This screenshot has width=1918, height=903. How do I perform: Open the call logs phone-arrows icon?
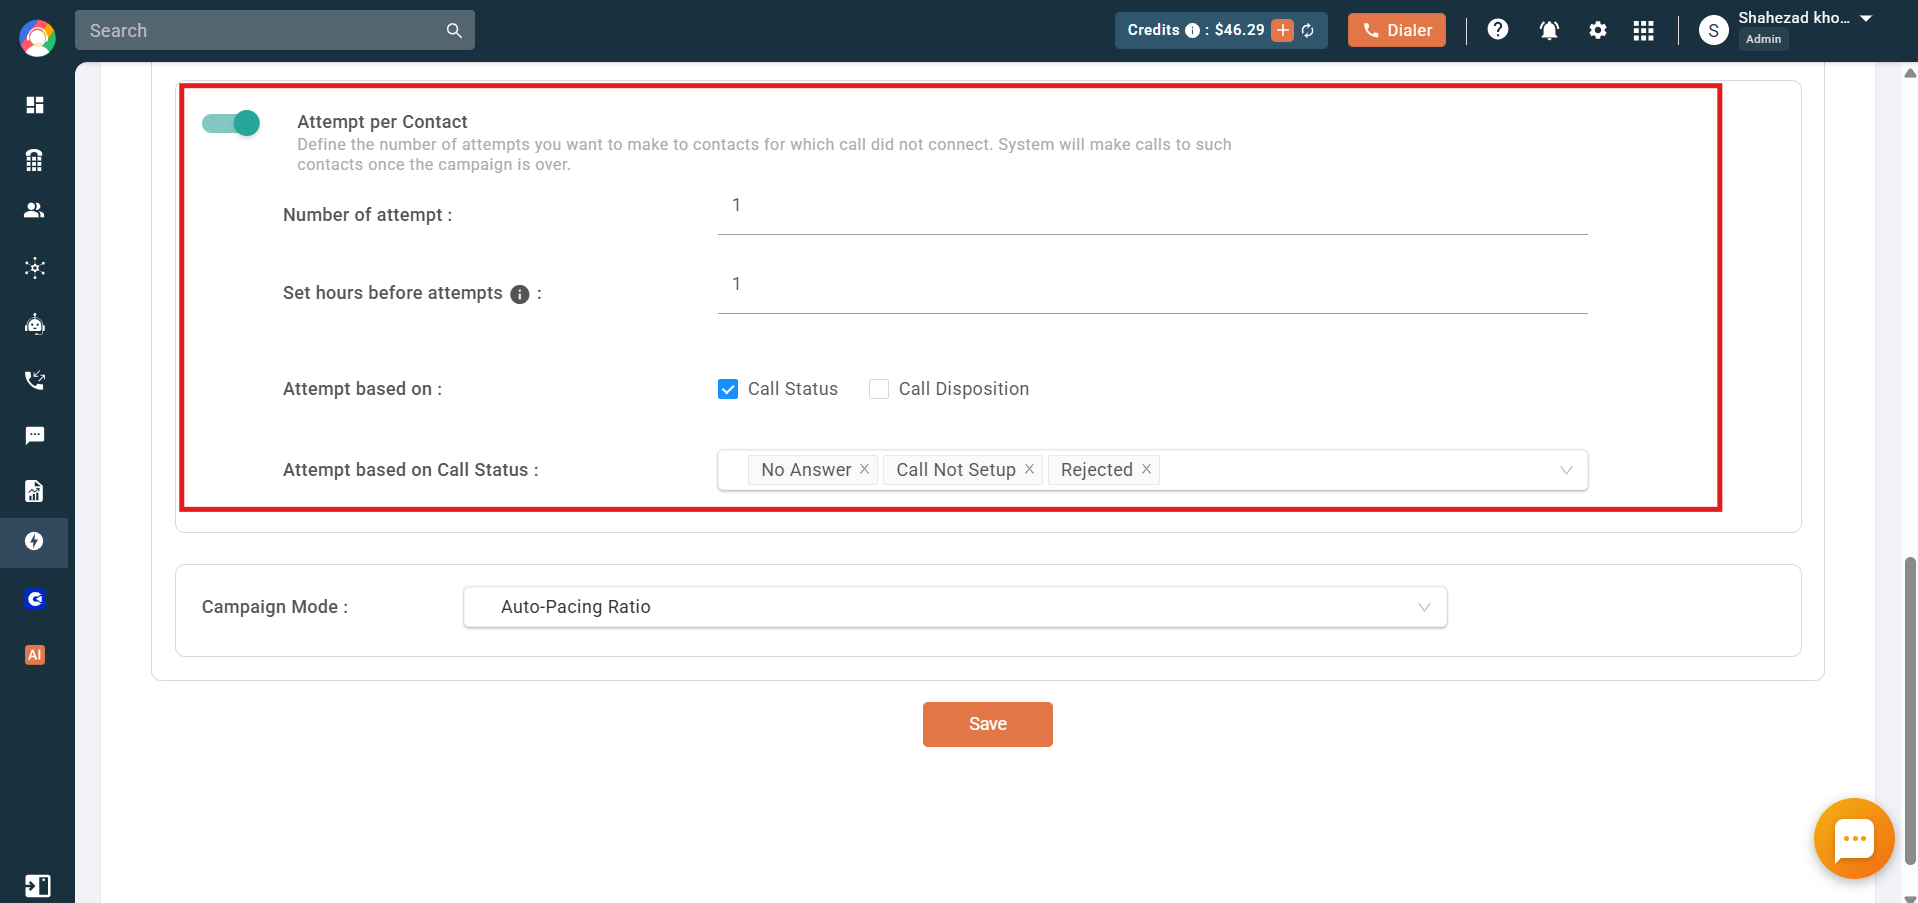click(35, 380)
